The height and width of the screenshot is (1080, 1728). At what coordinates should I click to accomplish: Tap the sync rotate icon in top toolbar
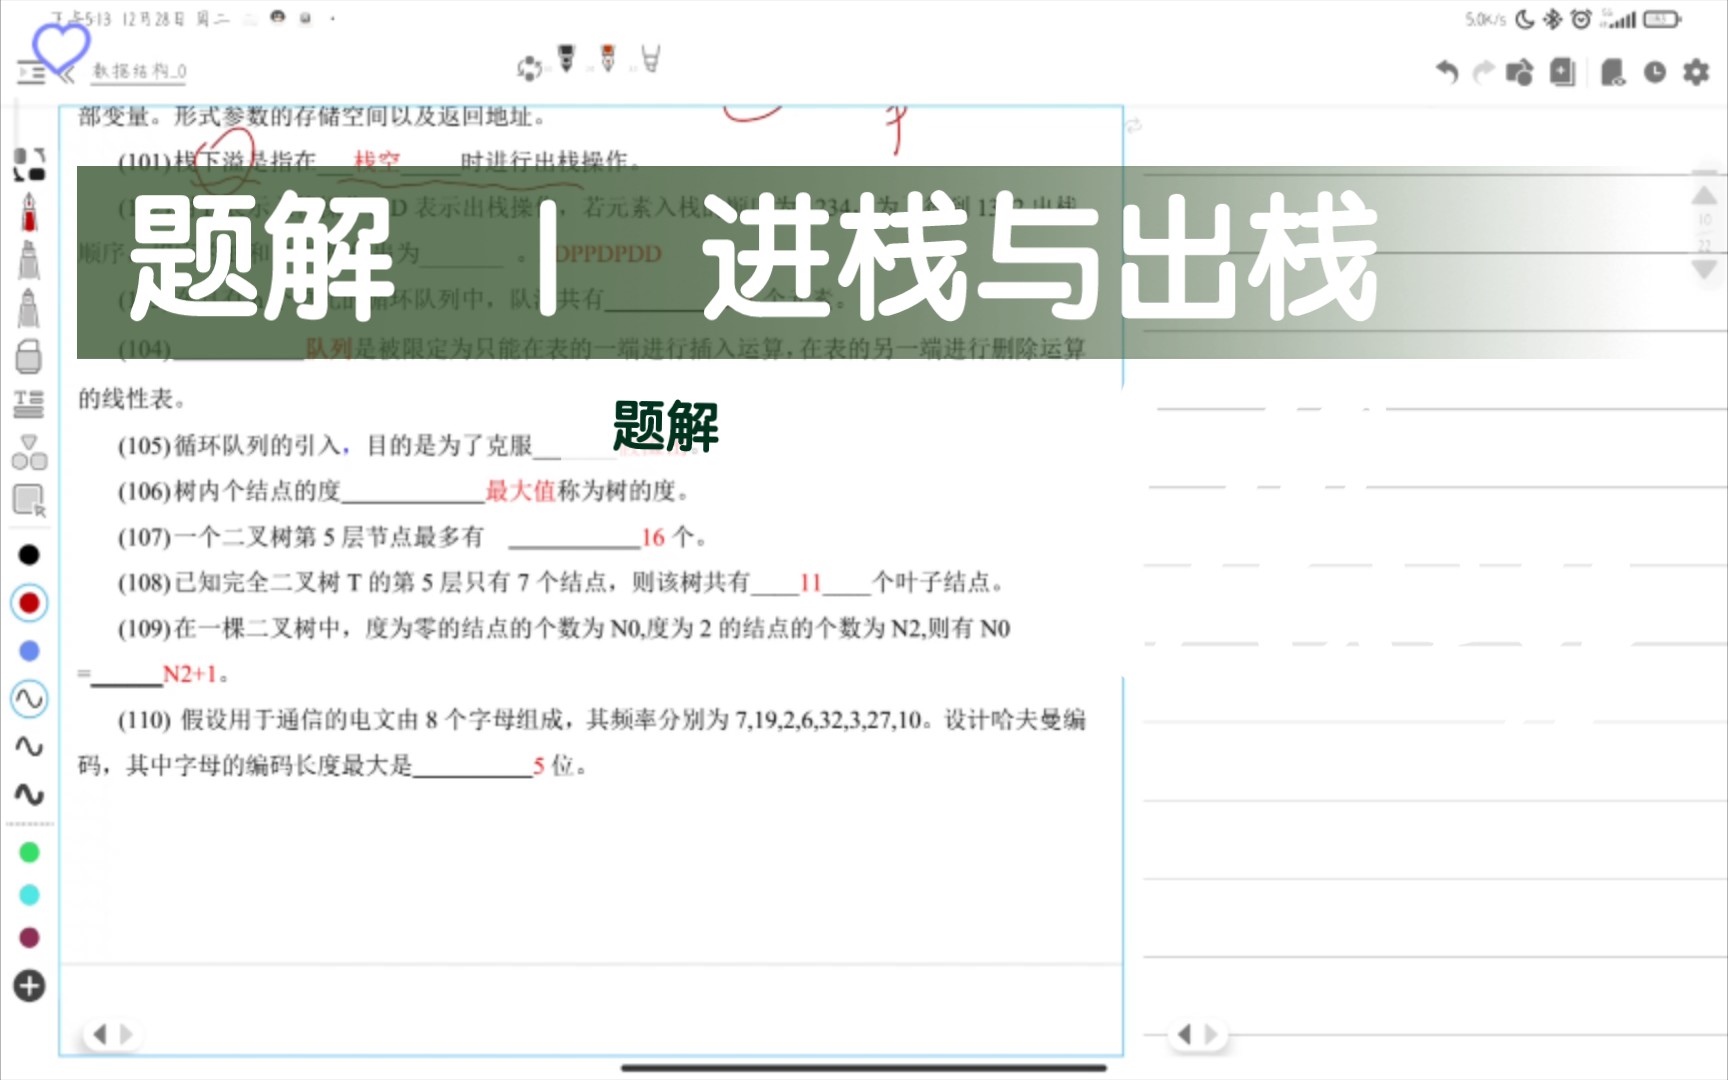click(x=529, y=68)
